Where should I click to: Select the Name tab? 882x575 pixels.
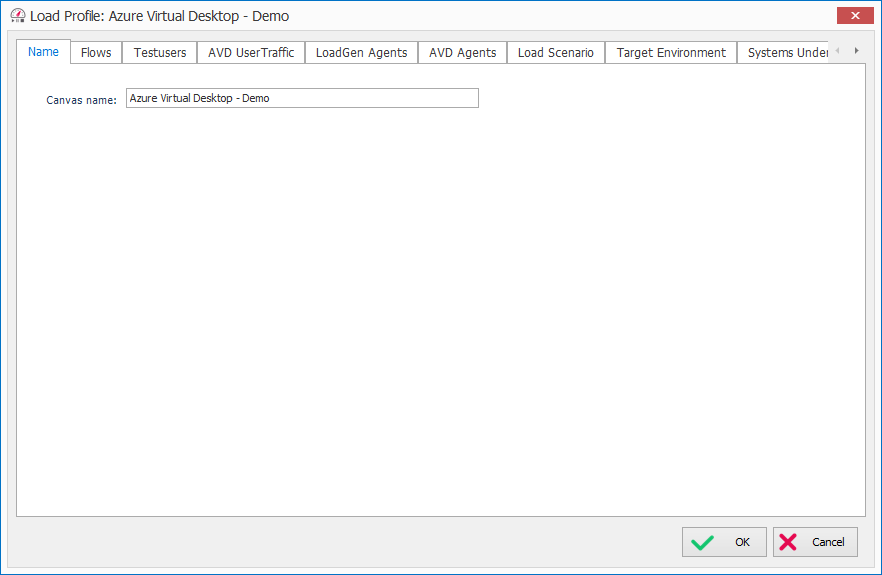point(43,52)
